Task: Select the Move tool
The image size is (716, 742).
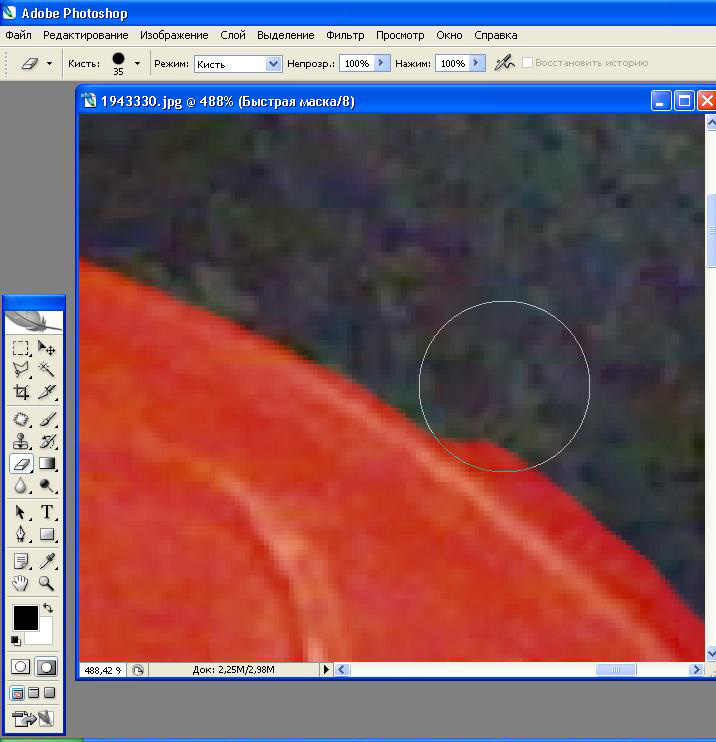Action: (46, 348)
